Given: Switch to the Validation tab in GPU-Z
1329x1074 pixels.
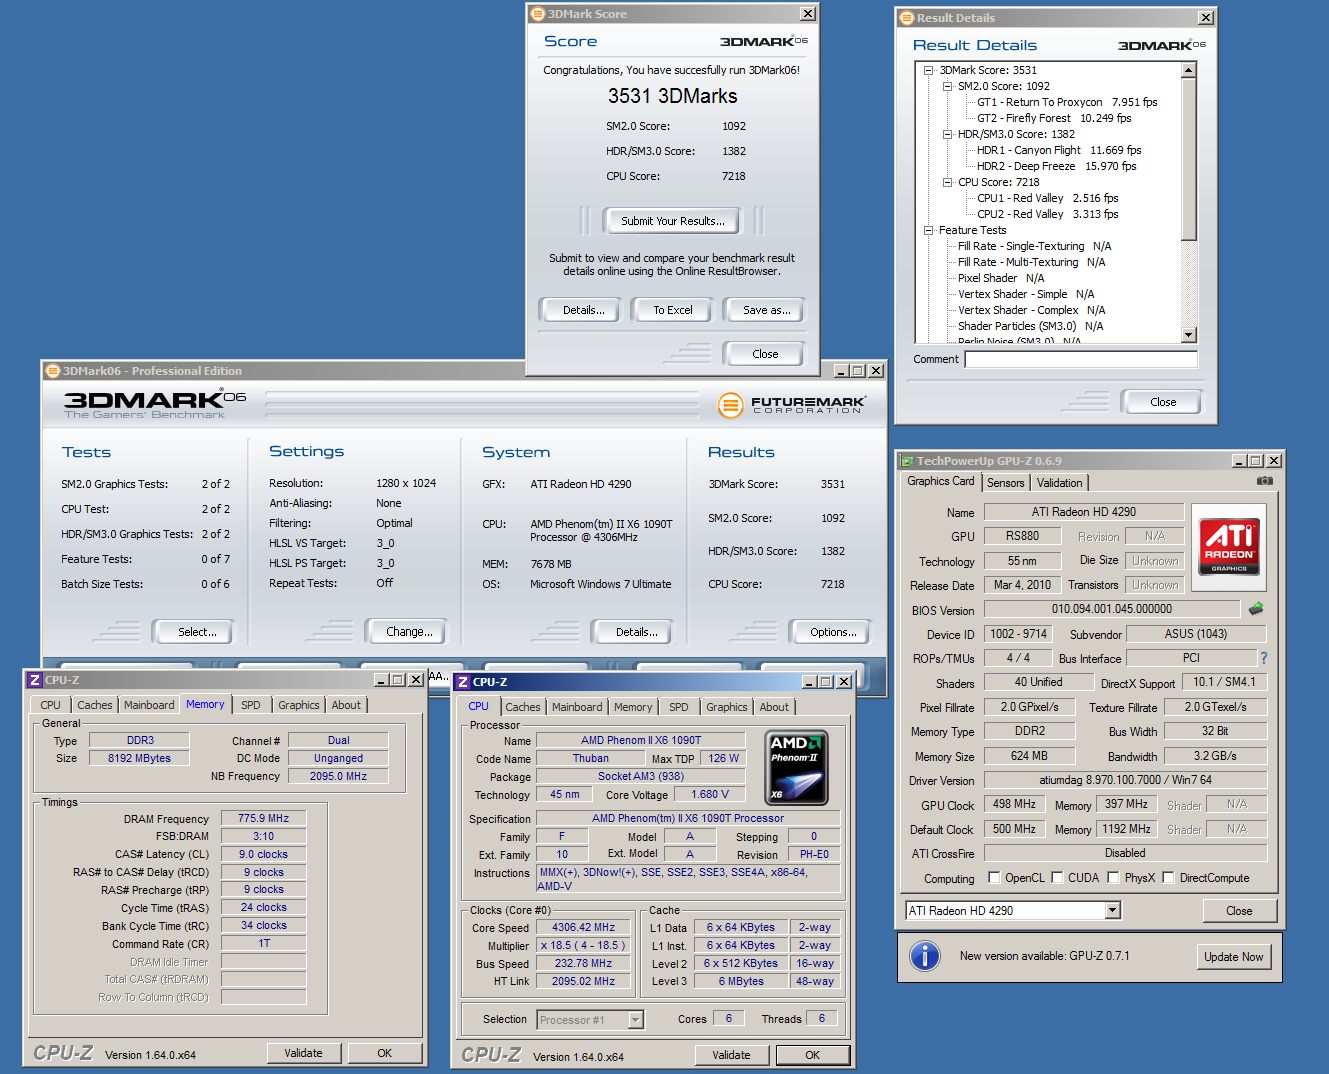Looking at the screenshot, I should pos(1059,483).
